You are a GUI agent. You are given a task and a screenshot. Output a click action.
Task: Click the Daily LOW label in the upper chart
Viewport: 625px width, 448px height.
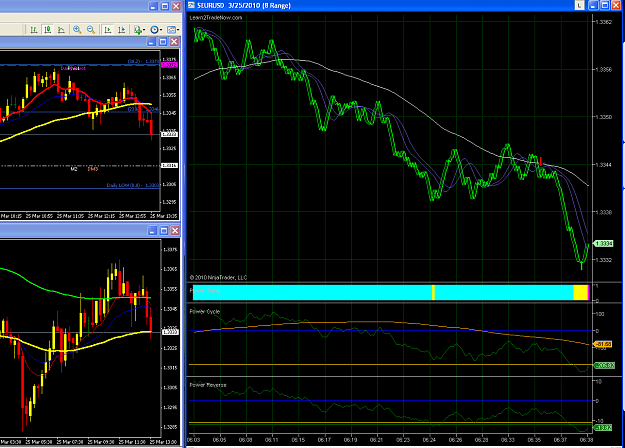(x=133, y=185)
